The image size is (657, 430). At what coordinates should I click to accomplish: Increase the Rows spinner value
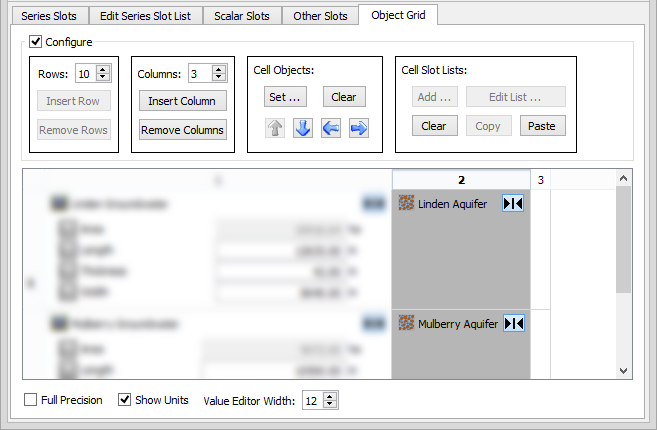104,69
